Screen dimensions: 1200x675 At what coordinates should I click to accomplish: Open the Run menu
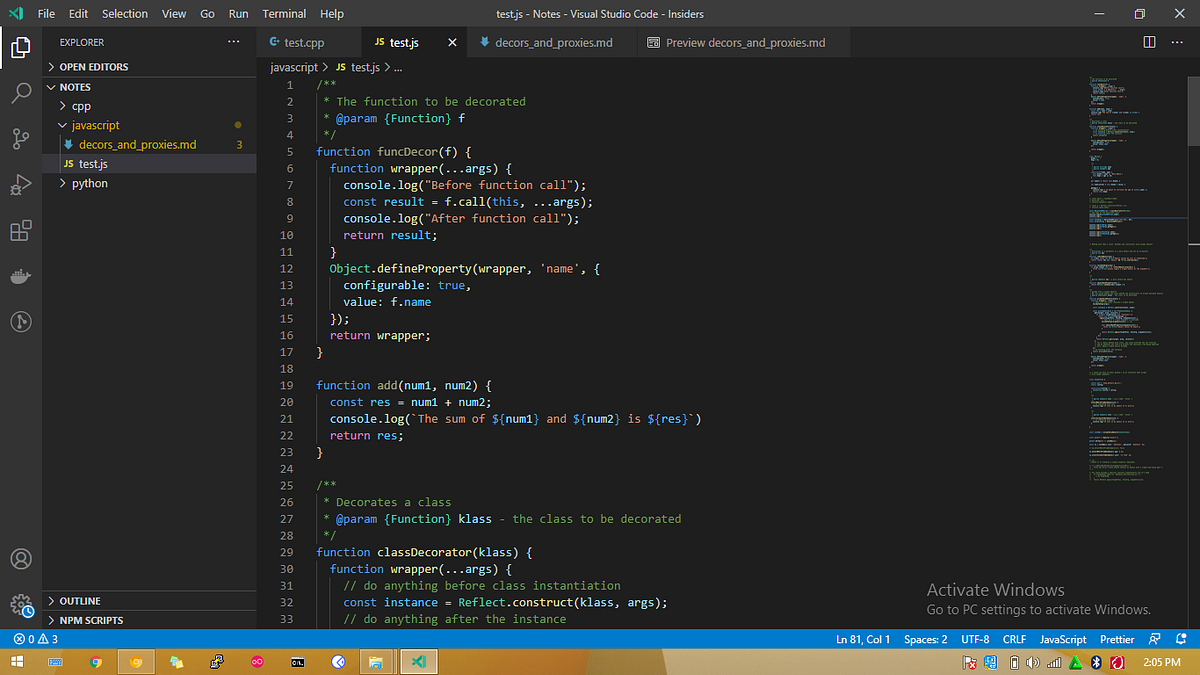pos(238,14)
